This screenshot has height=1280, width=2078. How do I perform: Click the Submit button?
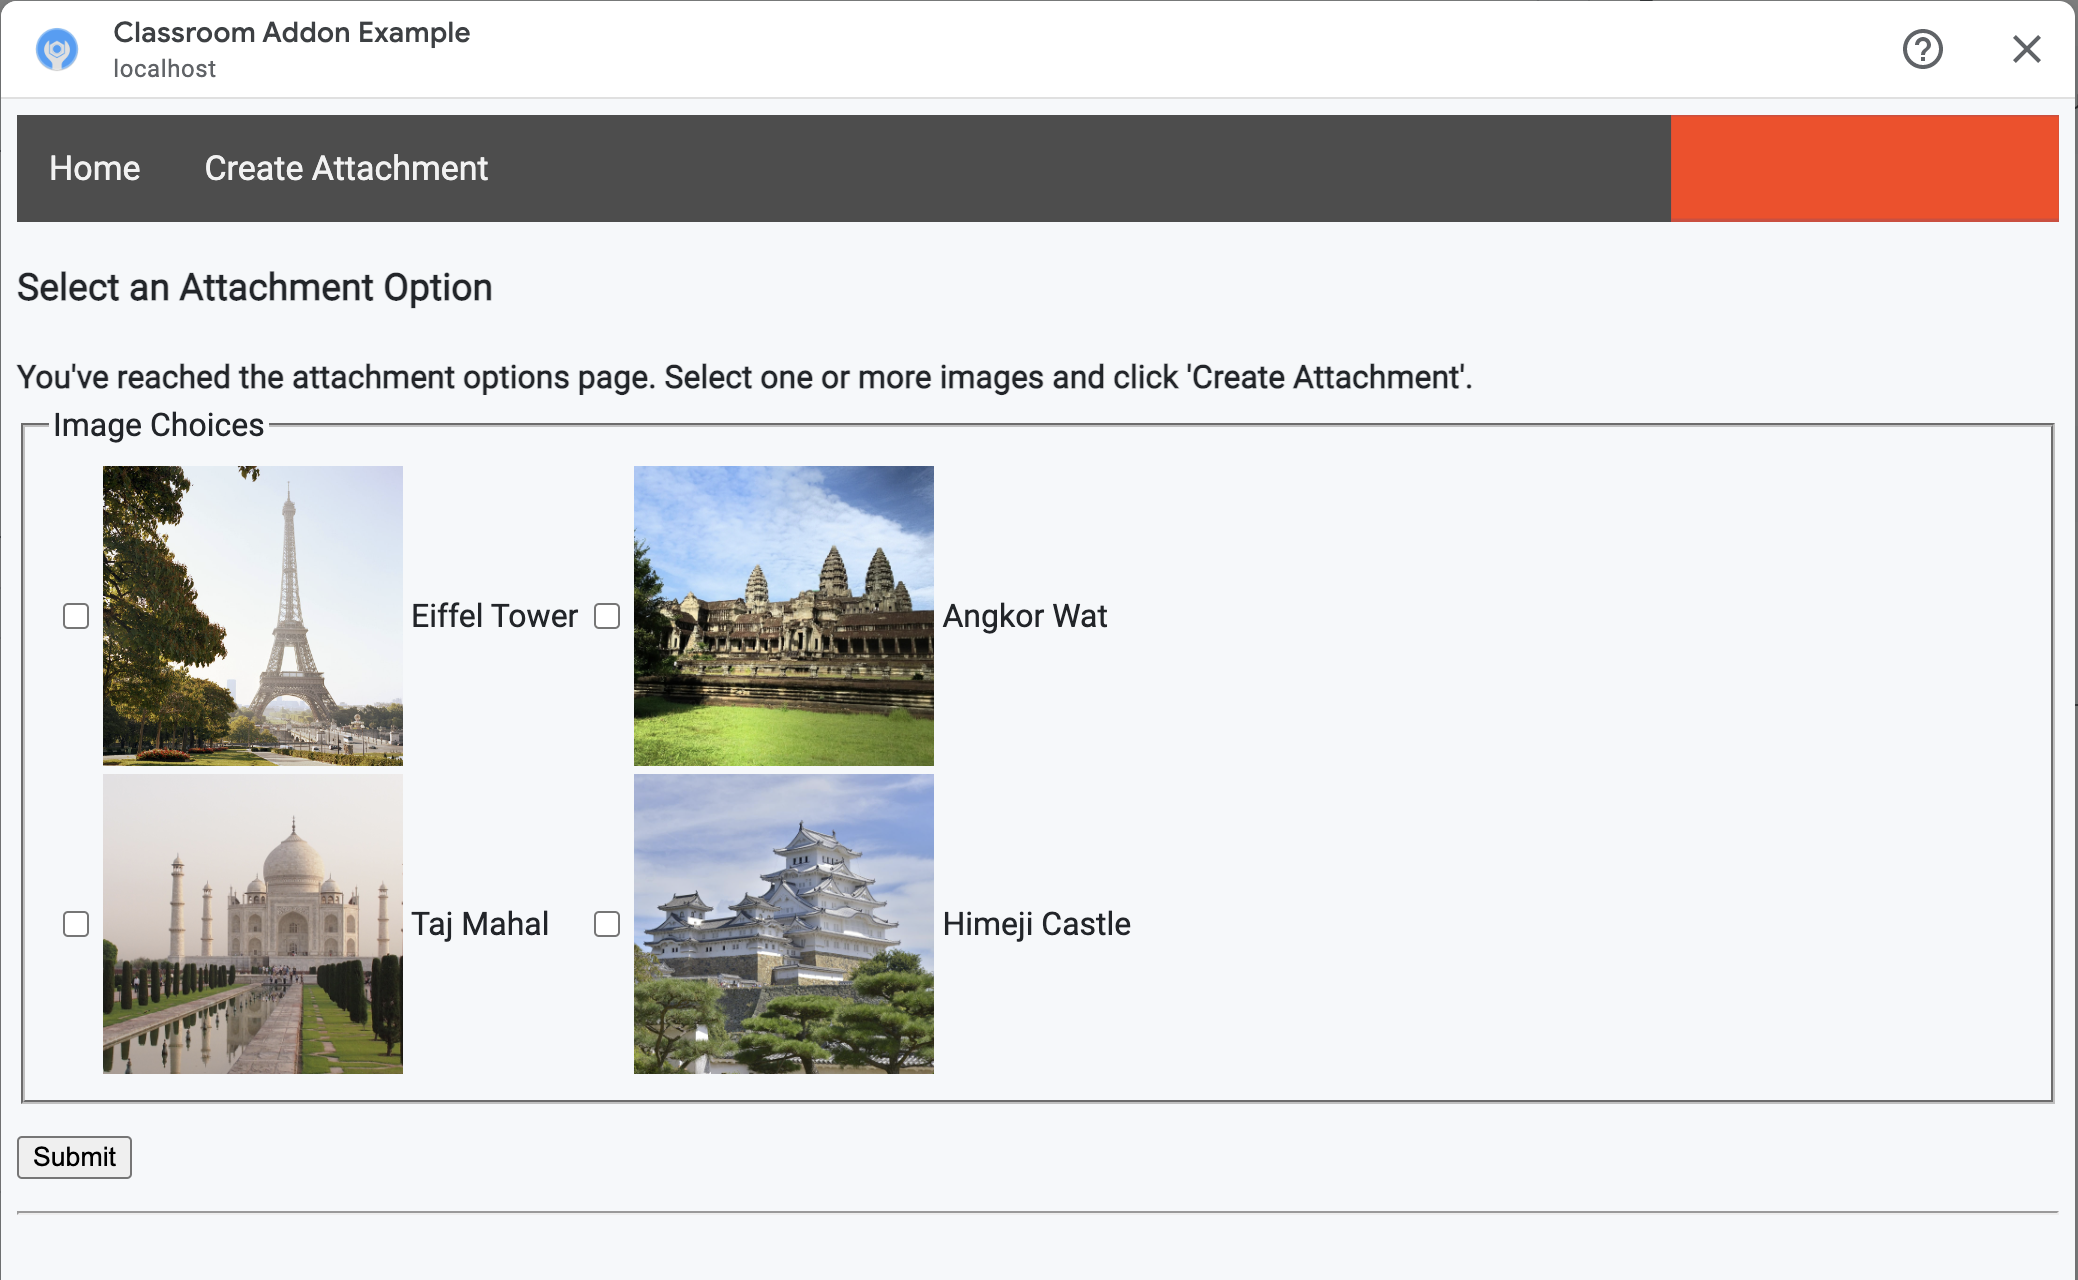pos(74,1157)
